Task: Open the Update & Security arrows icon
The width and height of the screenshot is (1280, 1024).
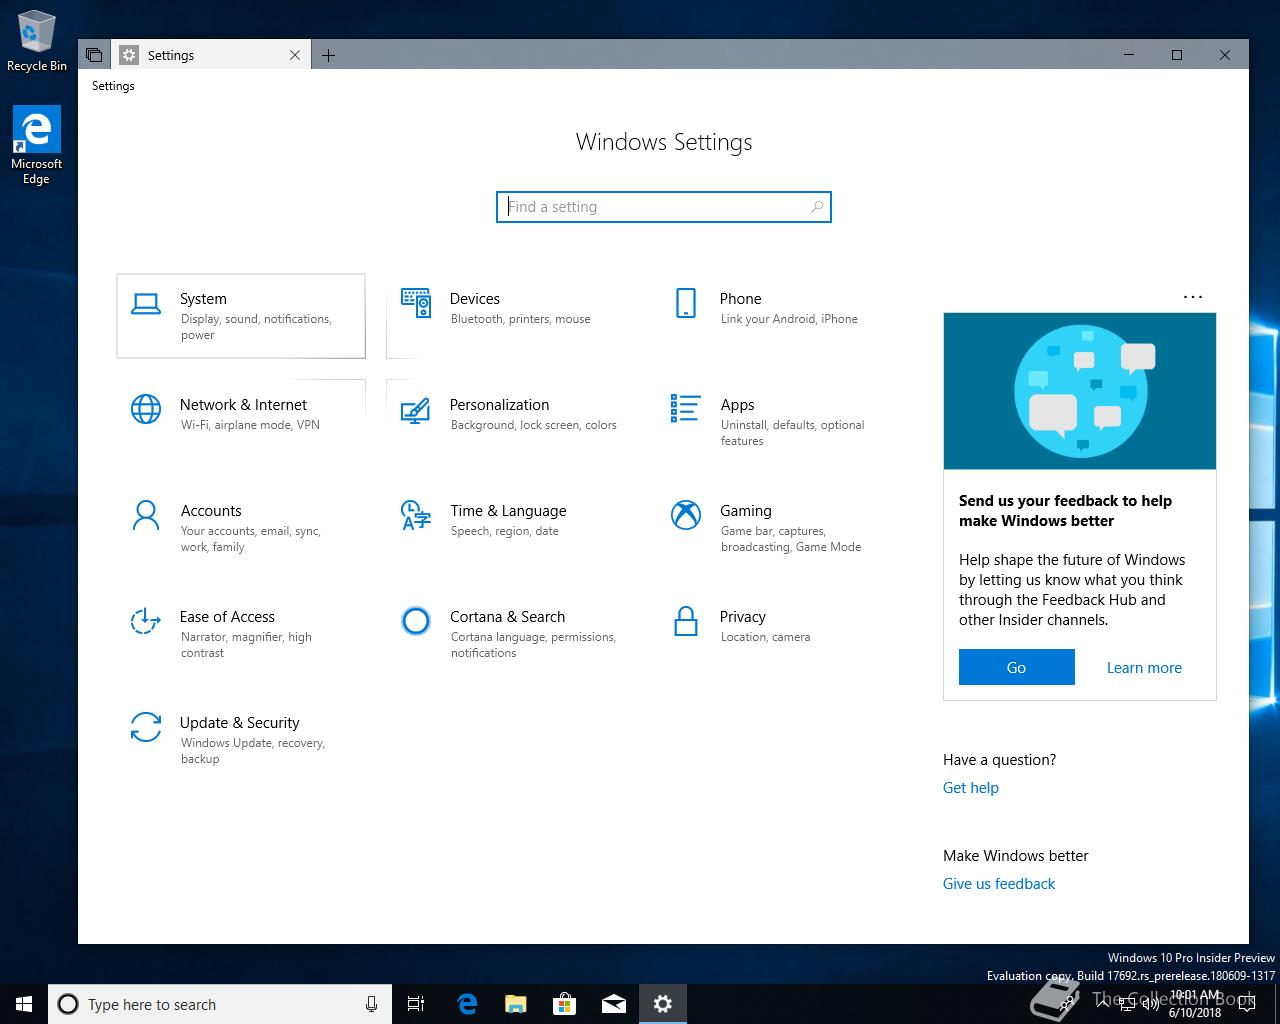Action: point(146,727)
